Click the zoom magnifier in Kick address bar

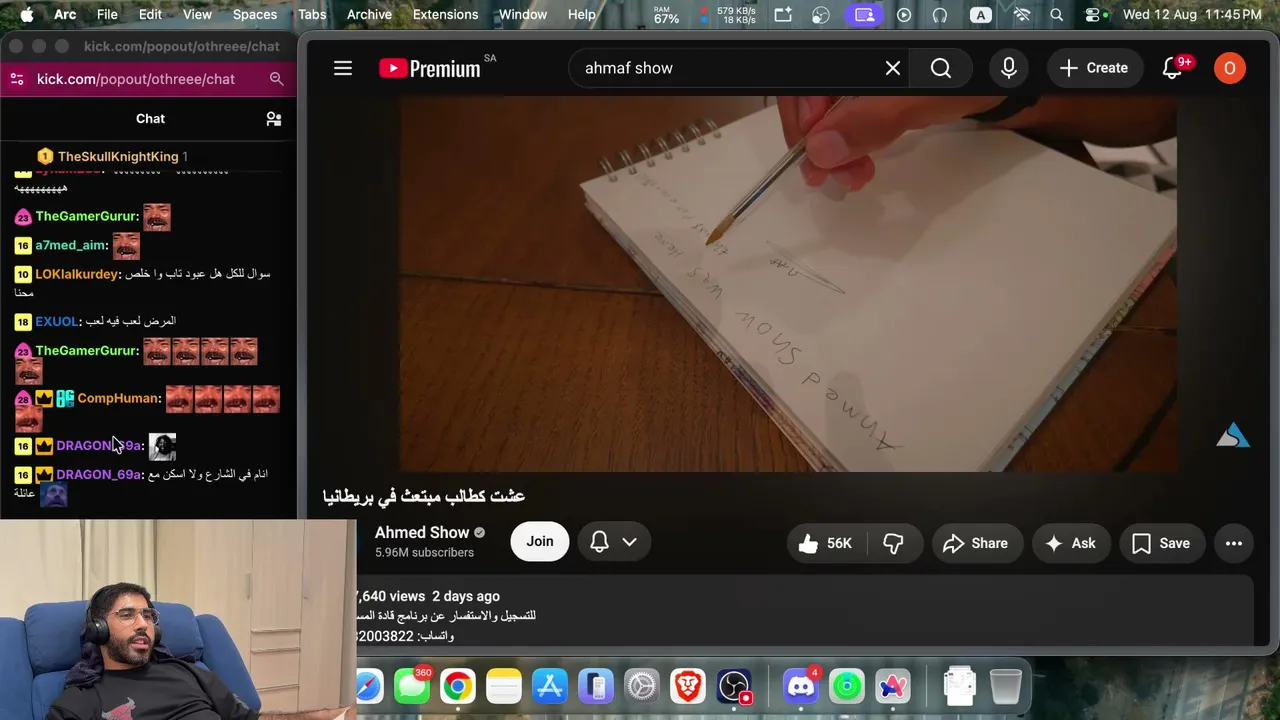click(277, 79)
